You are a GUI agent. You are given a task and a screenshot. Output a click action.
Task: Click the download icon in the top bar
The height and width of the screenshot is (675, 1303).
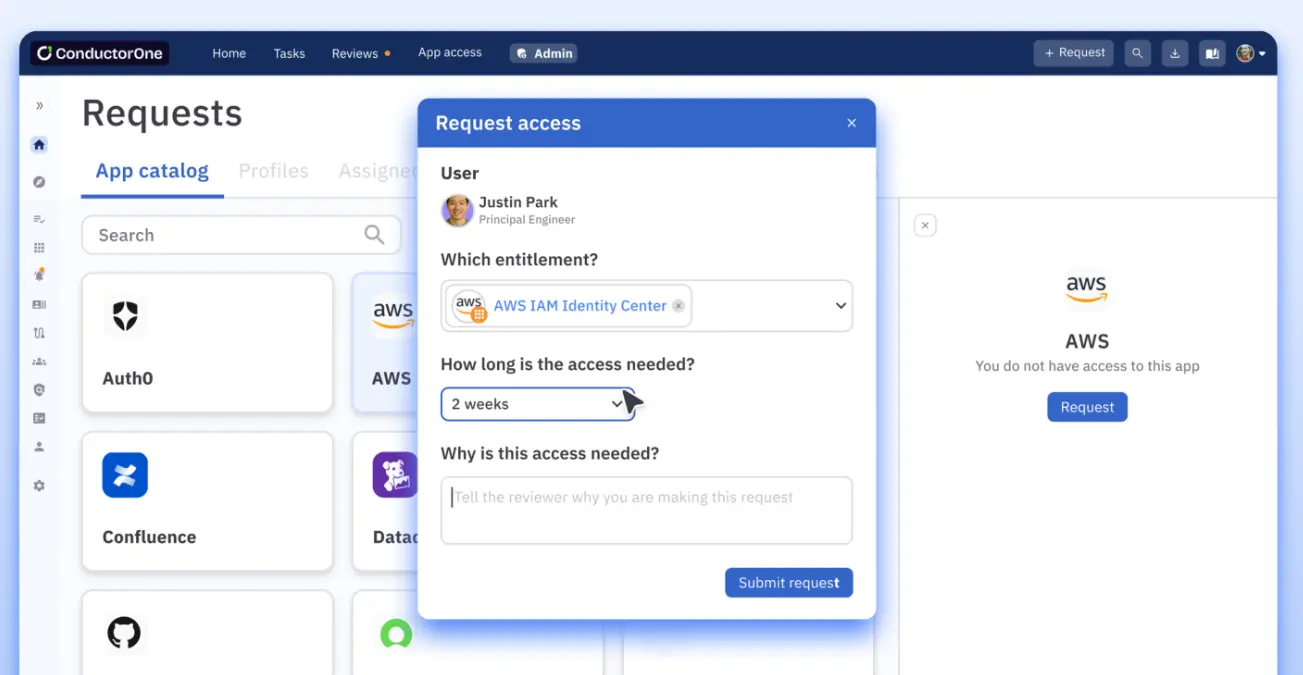(1175, 54)
